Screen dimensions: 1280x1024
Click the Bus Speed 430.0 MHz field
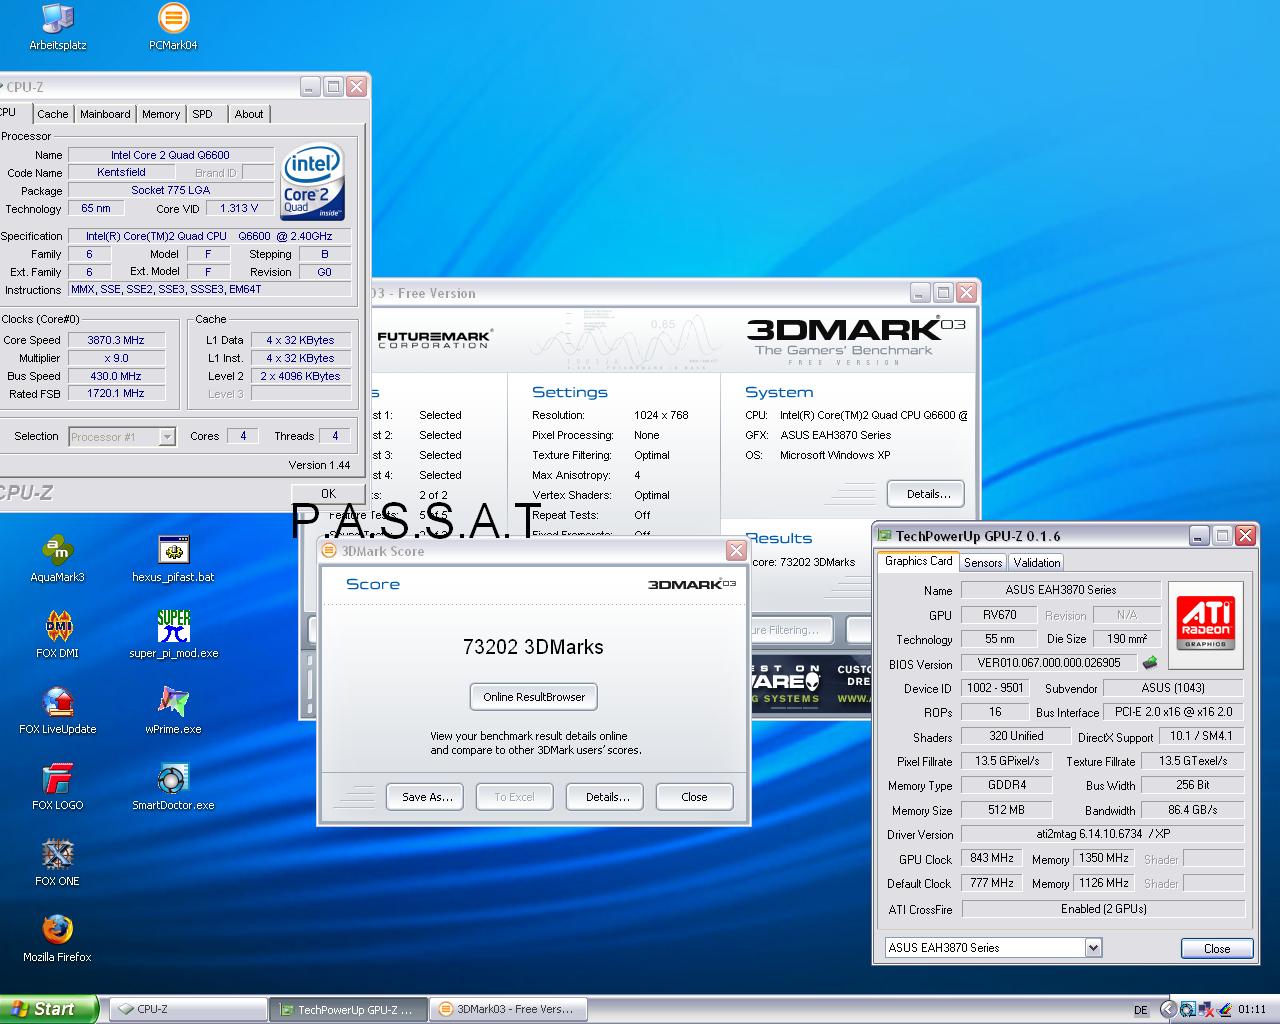[x=116, y=376]
